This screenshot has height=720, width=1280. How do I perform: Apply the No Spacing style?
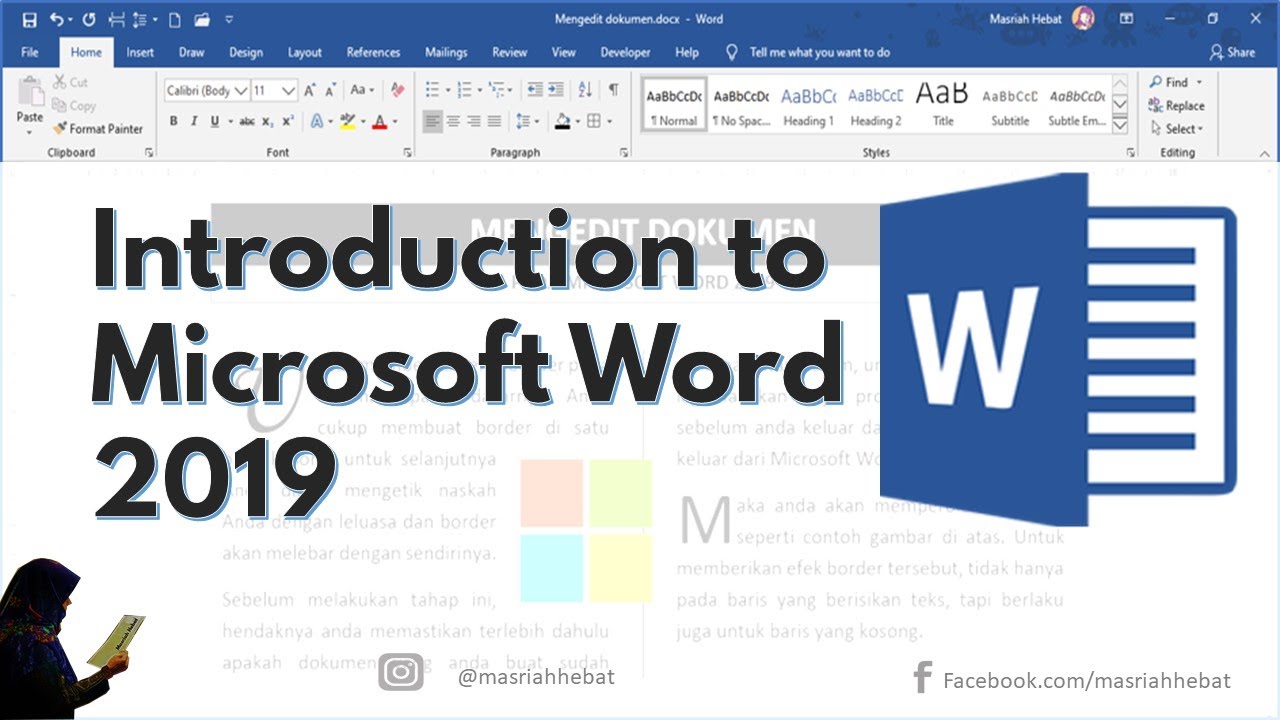point(741,105)
